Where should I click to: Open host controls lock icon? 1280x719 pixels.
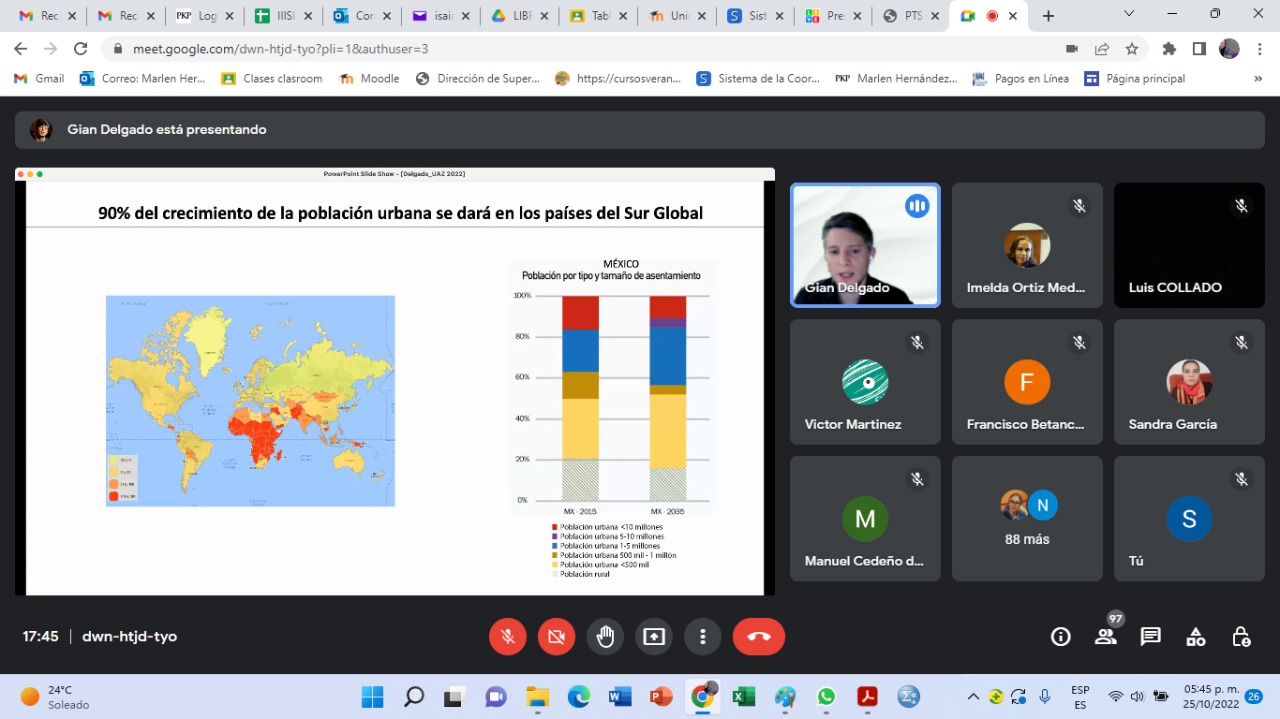point(1241,637)
